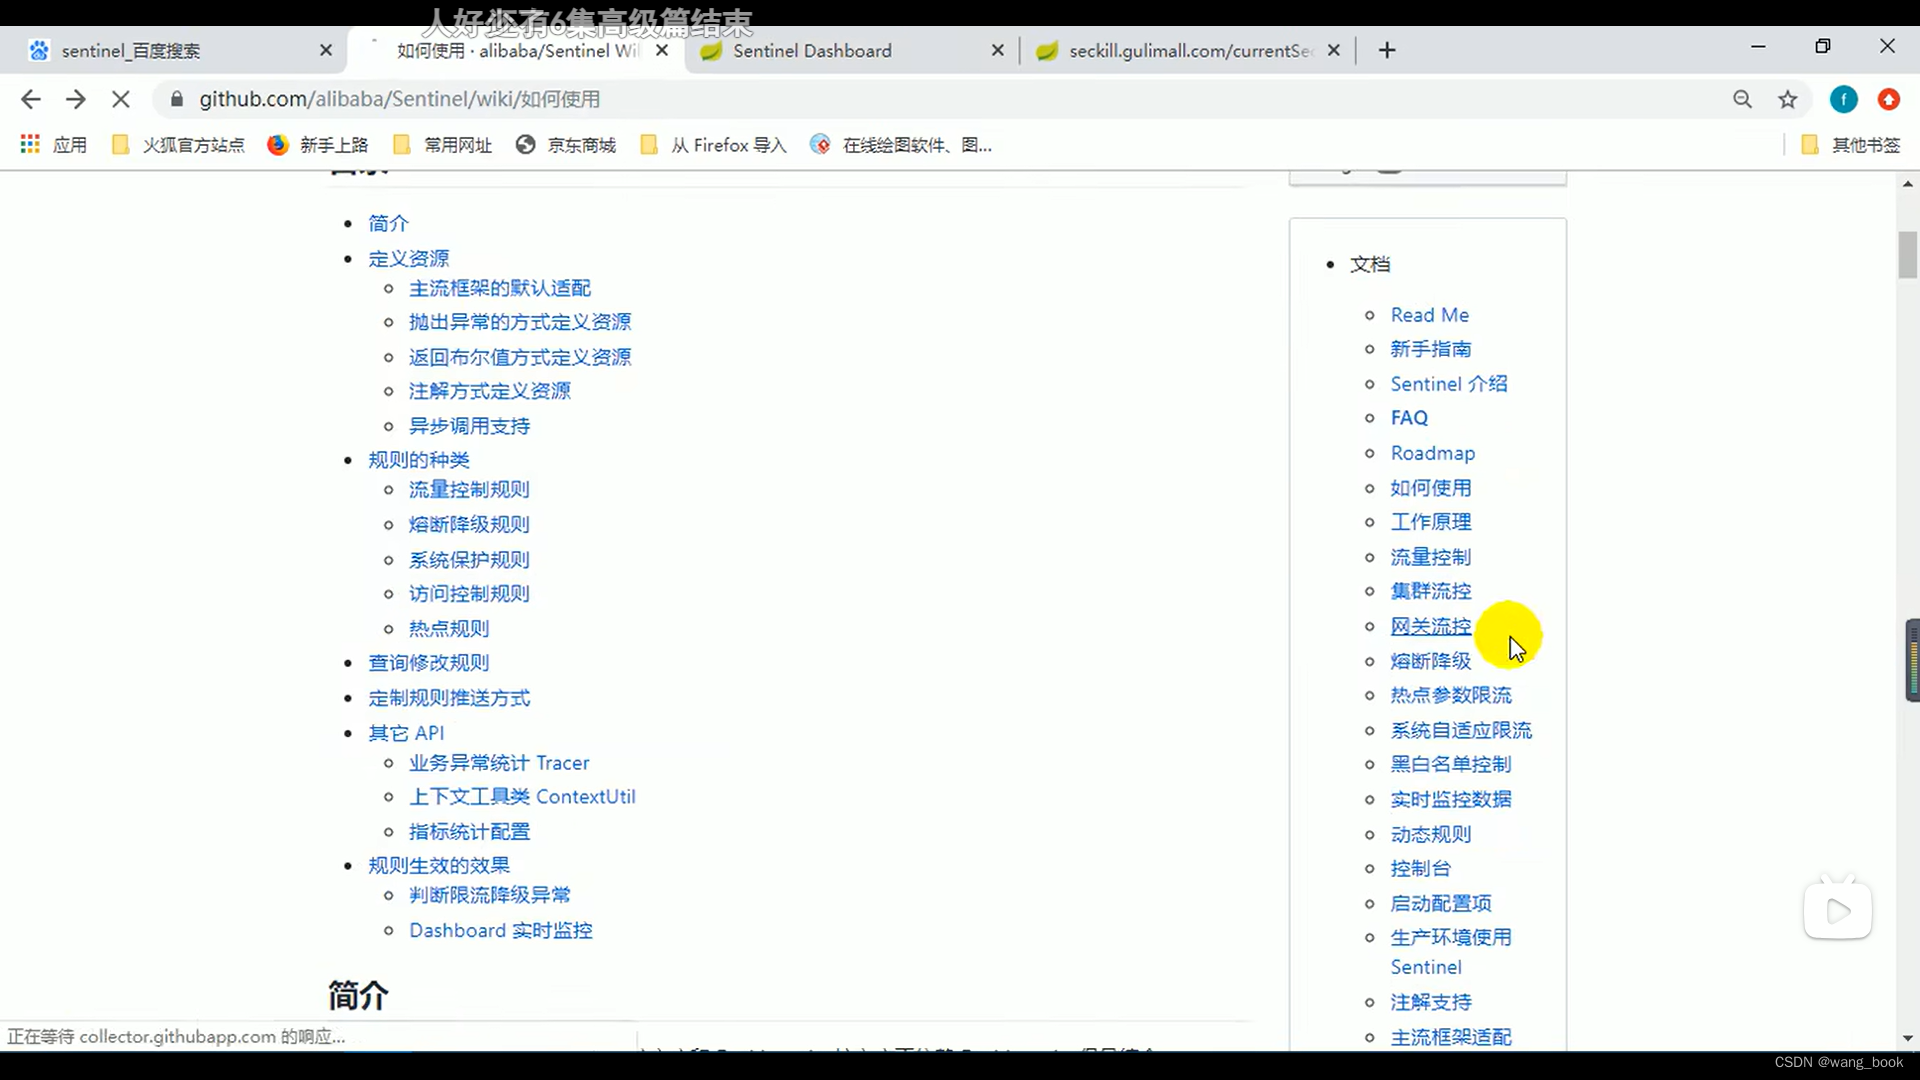Close the seckill.gulimall.com tab
Image resolution: width=1920 pixels, height=1080 pixels.
pyautogui.click(x=1333, y=50)
